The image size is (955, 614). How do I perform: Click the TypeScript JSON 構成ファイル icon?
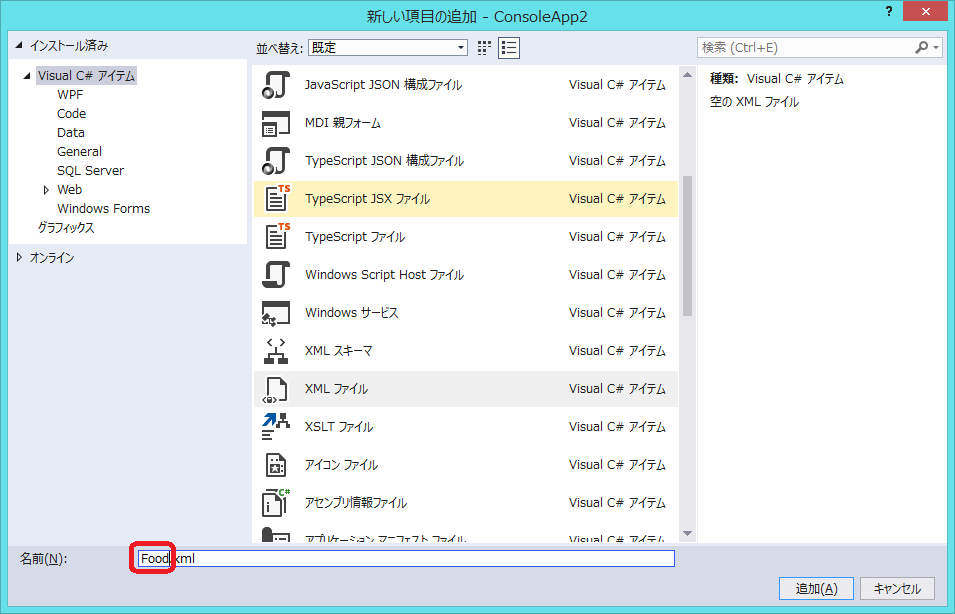tap(276, 161)
